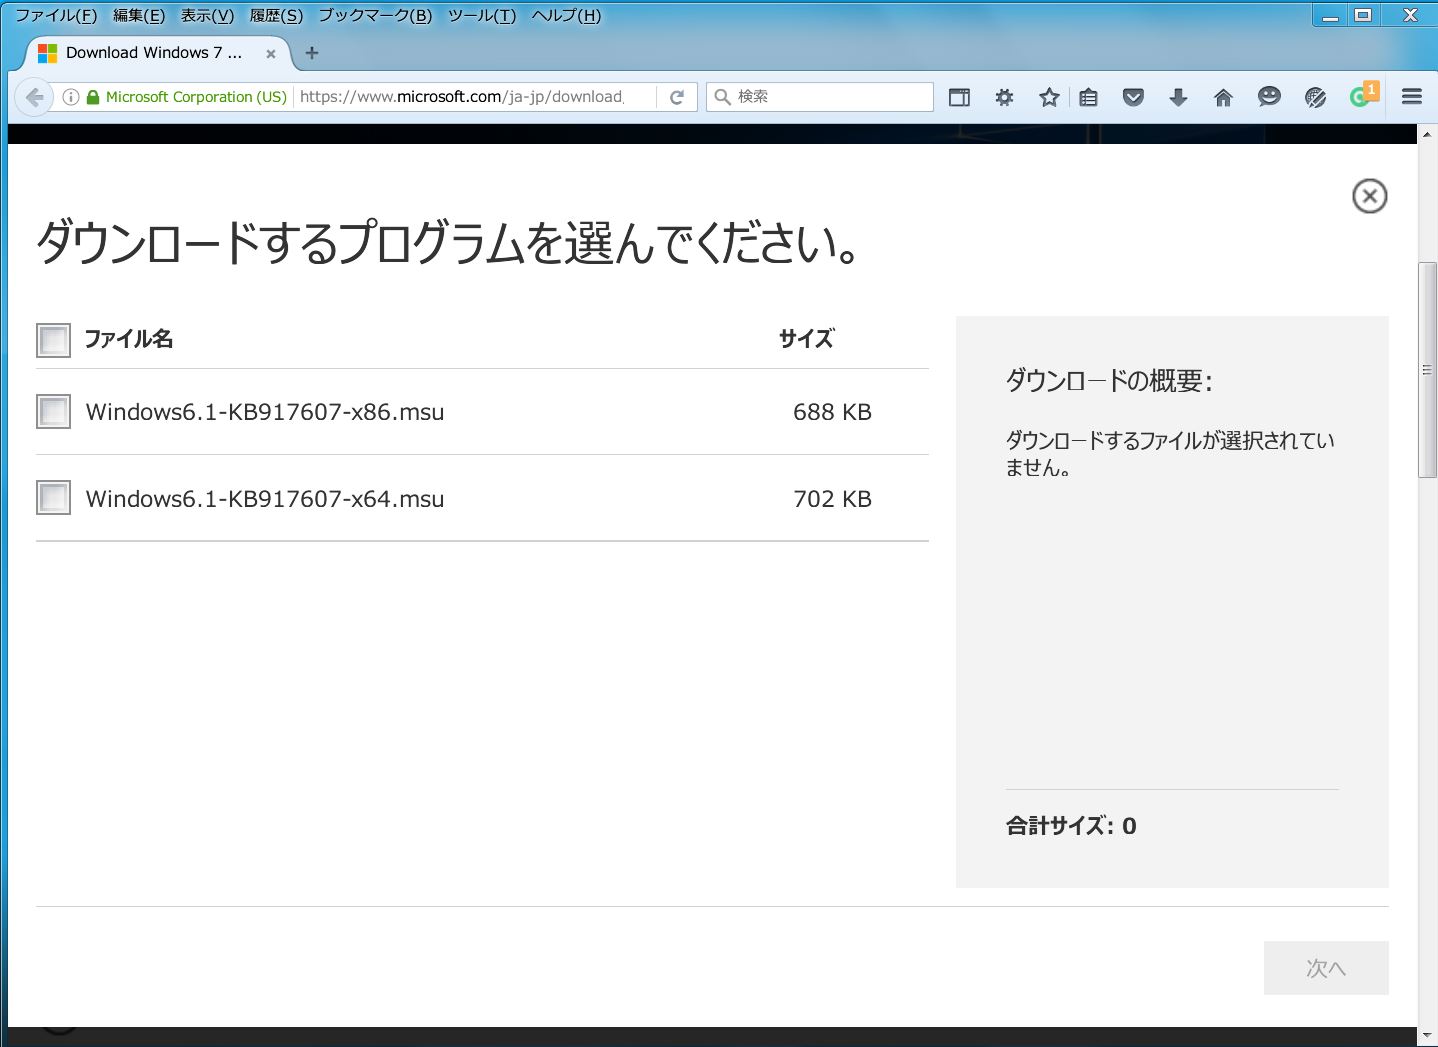Open the green extension icon with badge
Screen dimensions: 1438x1047
tap(1363, 95)
